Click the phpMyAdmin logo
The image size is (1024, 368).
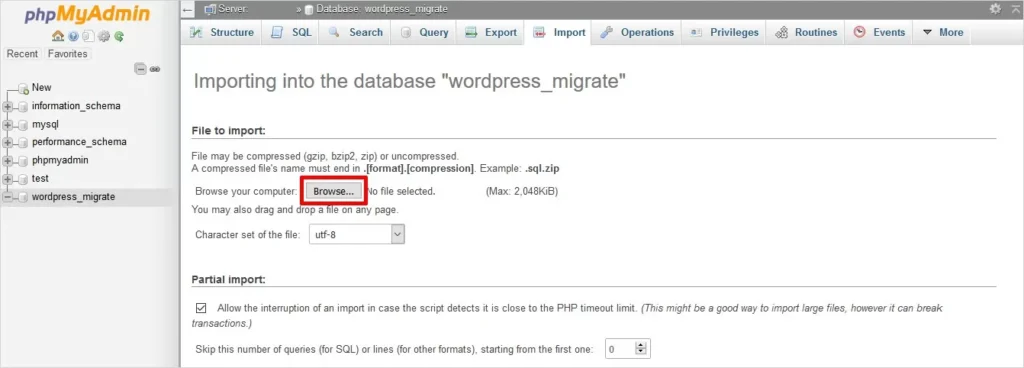click(x=88, y=15)
